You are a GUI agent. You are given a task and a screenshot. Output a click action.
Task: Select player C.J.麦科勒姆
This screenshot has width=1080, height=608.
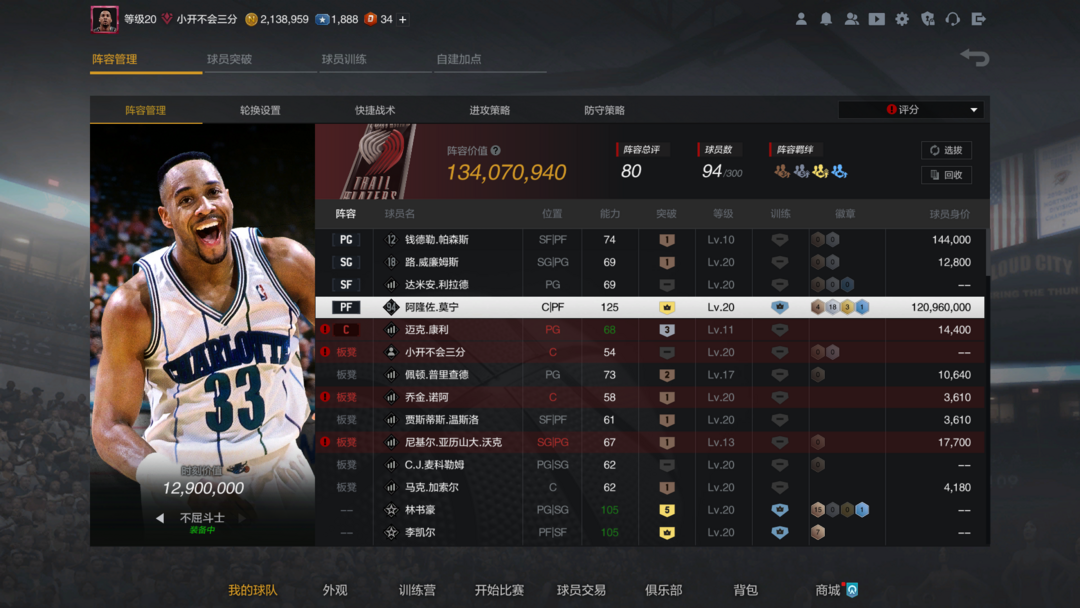435,465
